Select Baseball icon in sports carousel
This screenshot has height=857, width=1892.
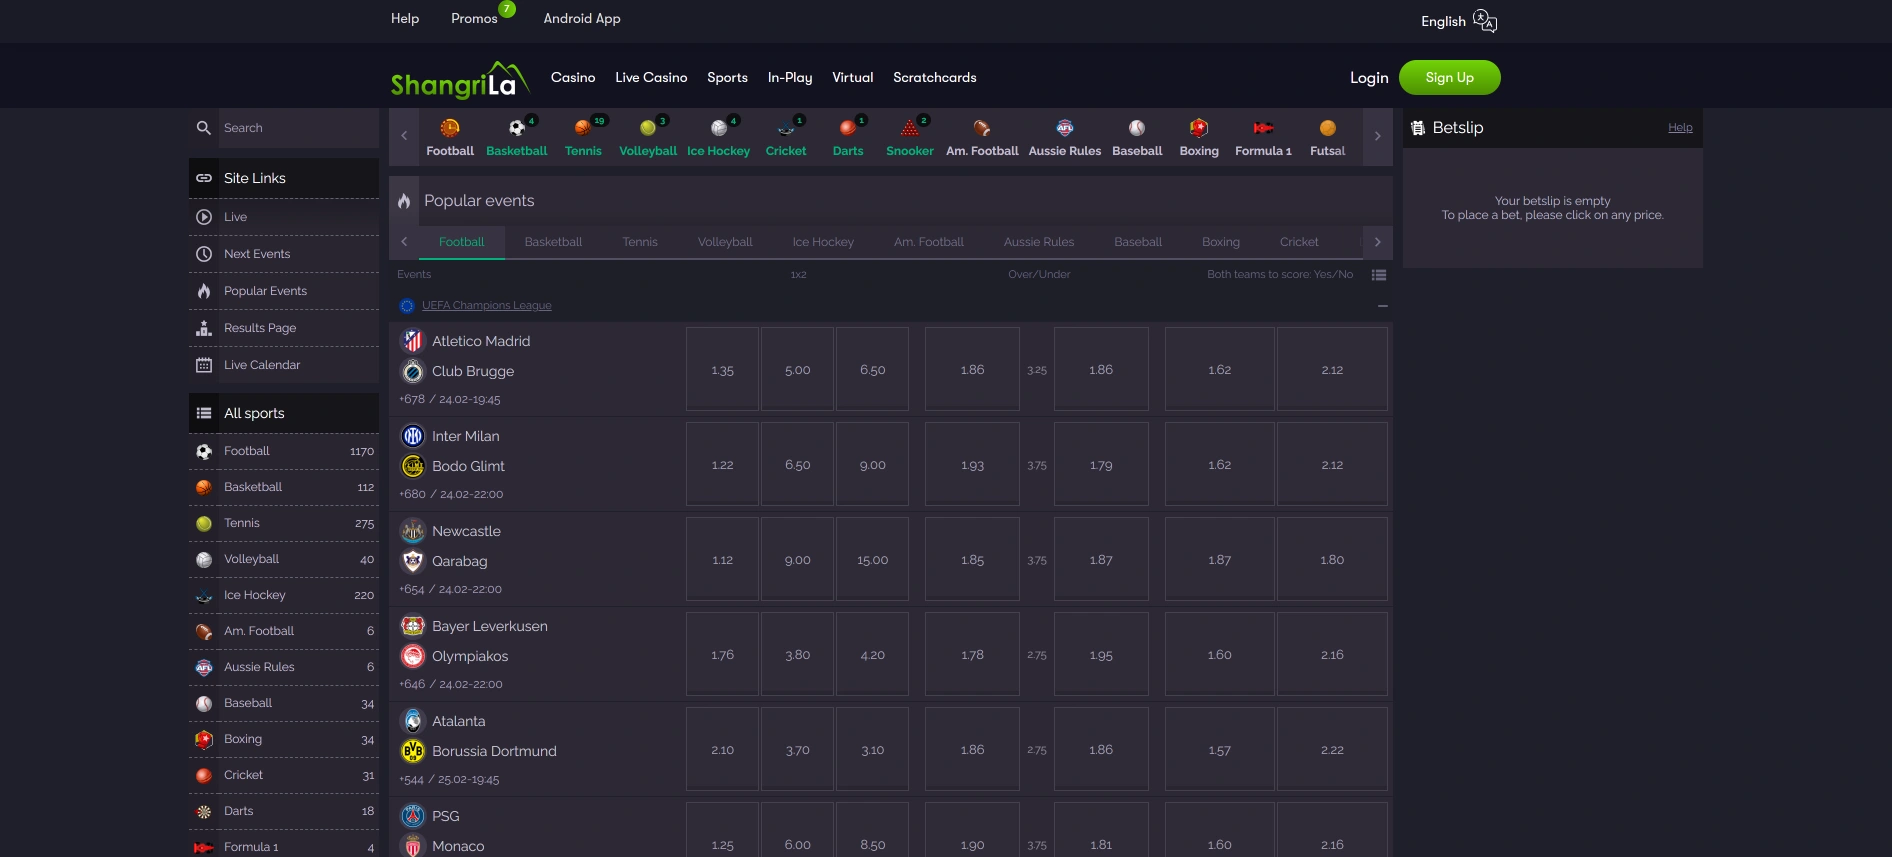click(x=1137, y=127)
